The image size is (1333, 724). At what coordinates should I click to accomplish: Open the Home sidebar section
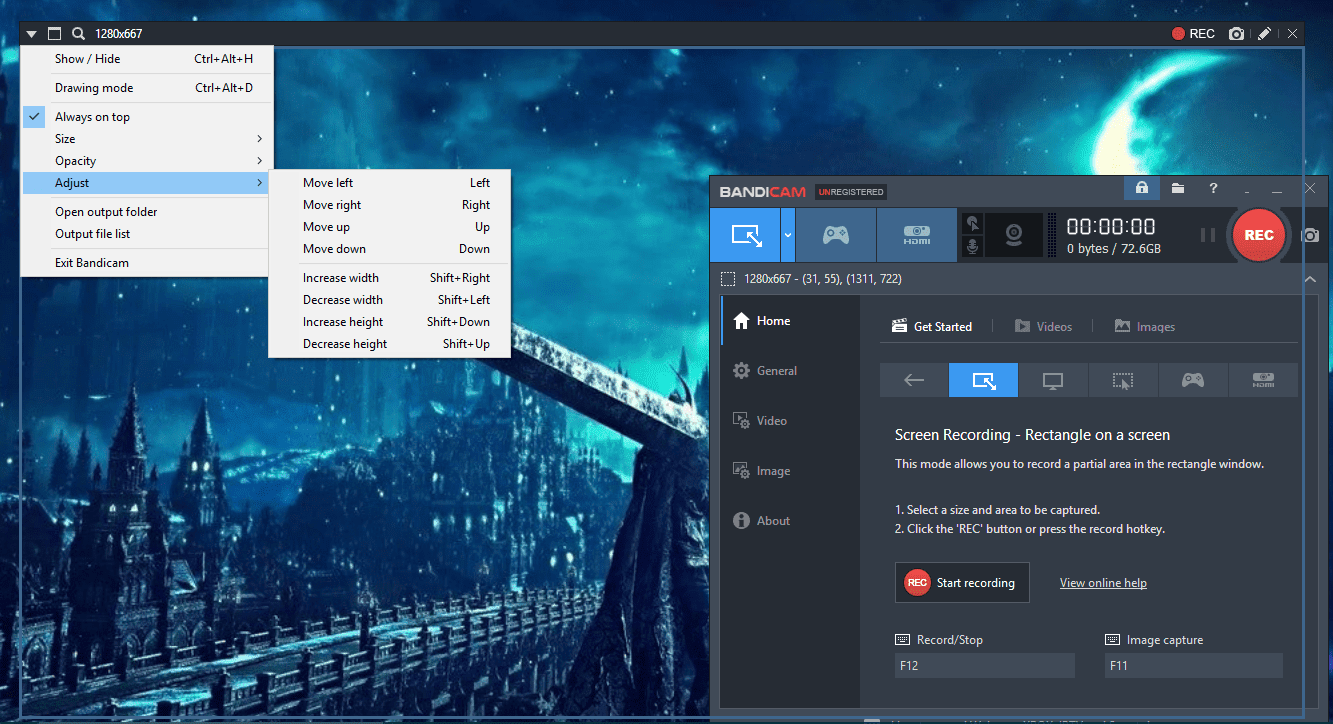coord(790,321)
